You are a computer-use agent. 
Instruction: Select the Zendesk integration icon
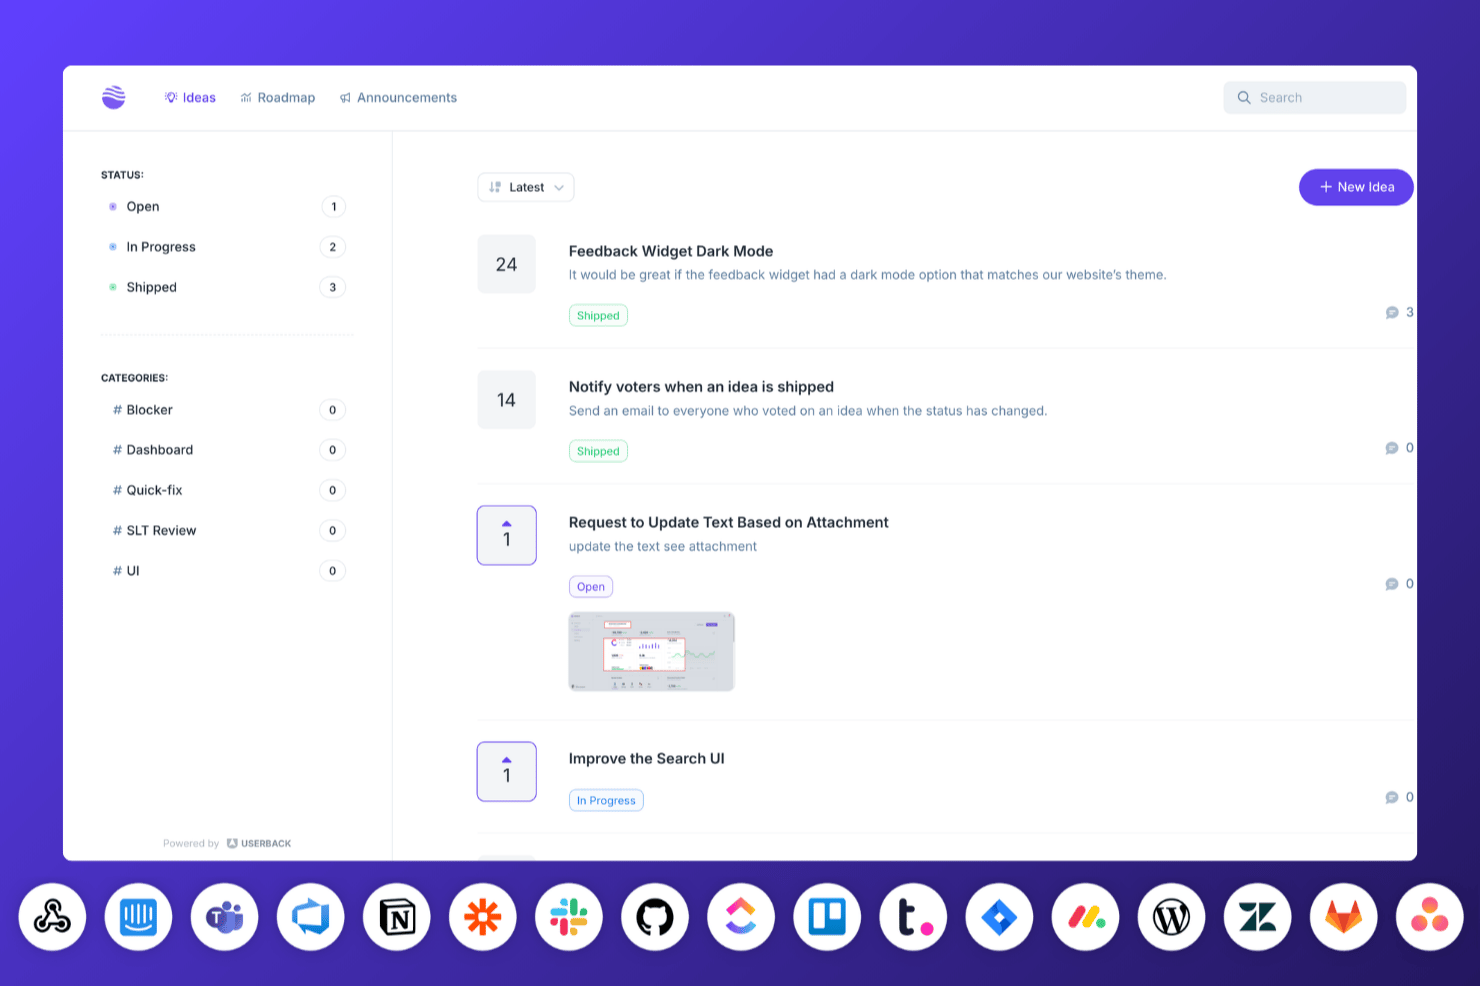(x=1257, y=917)
